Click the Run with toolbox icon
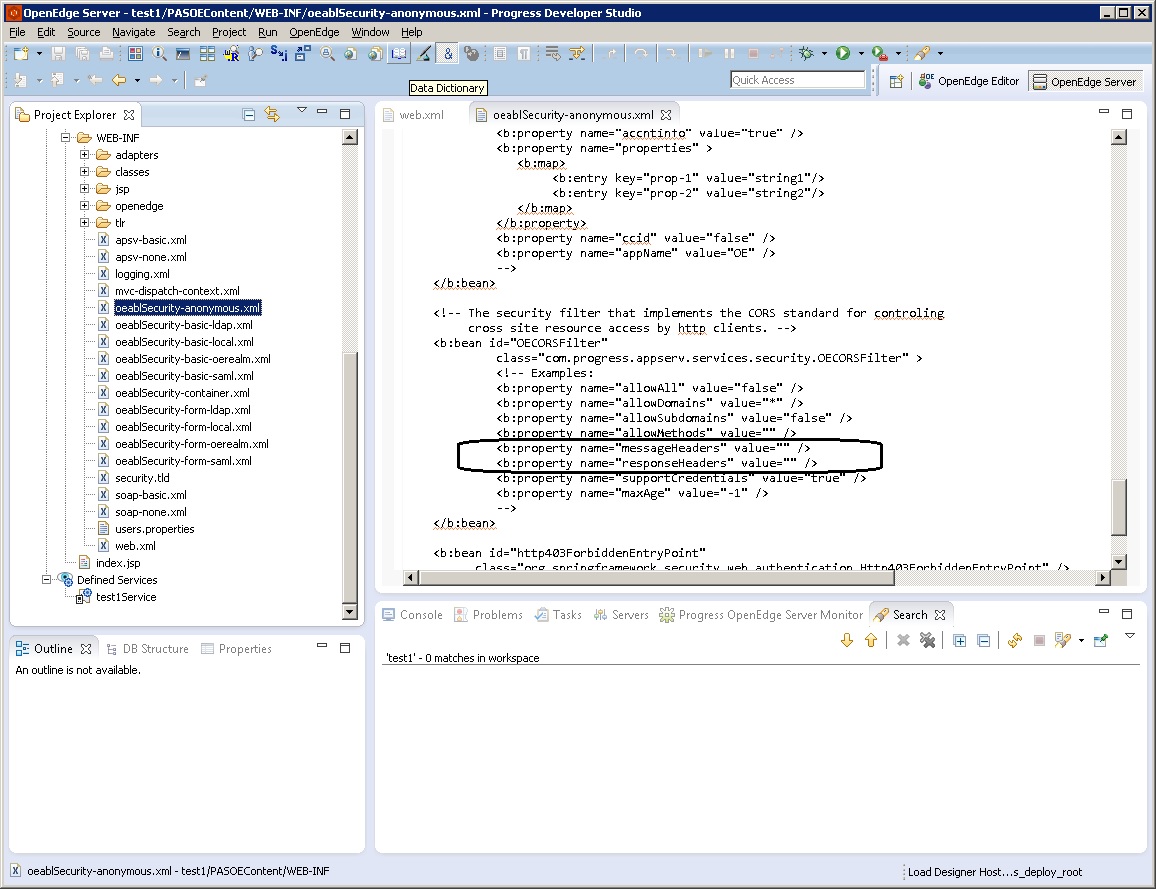Screen dimensions: 1156x889 [x=880, y=53]
